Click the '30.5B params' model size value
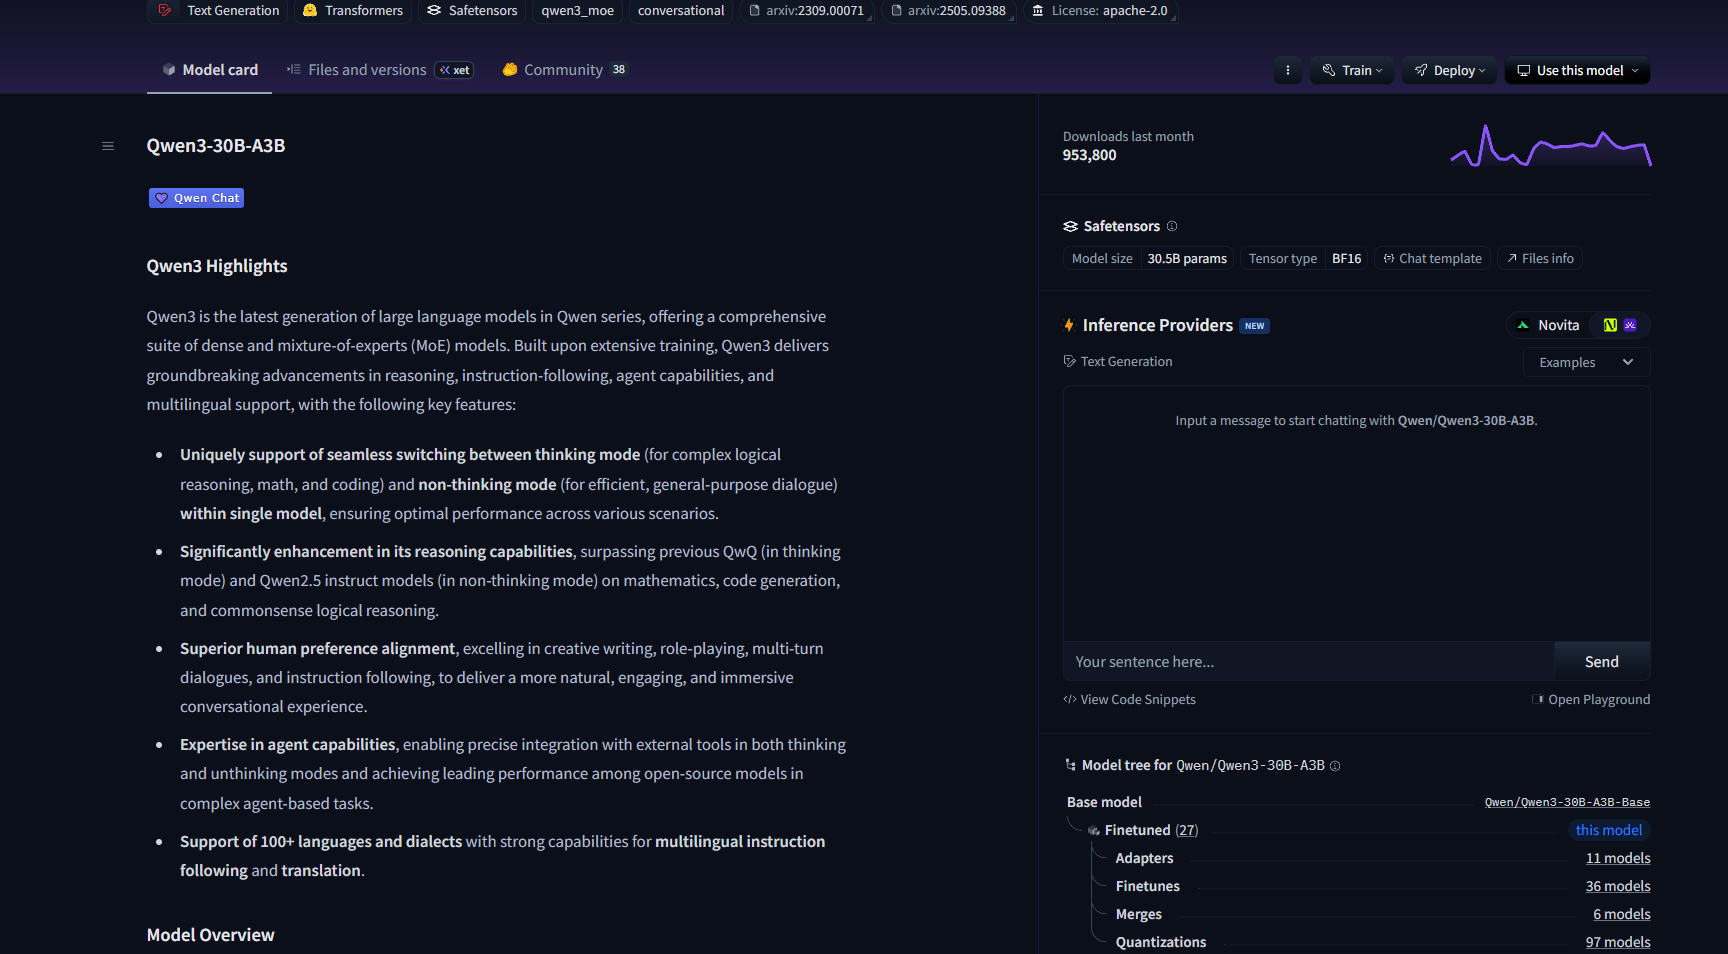This screenshot has width=1728, height=954. [x=1187, y=258]
